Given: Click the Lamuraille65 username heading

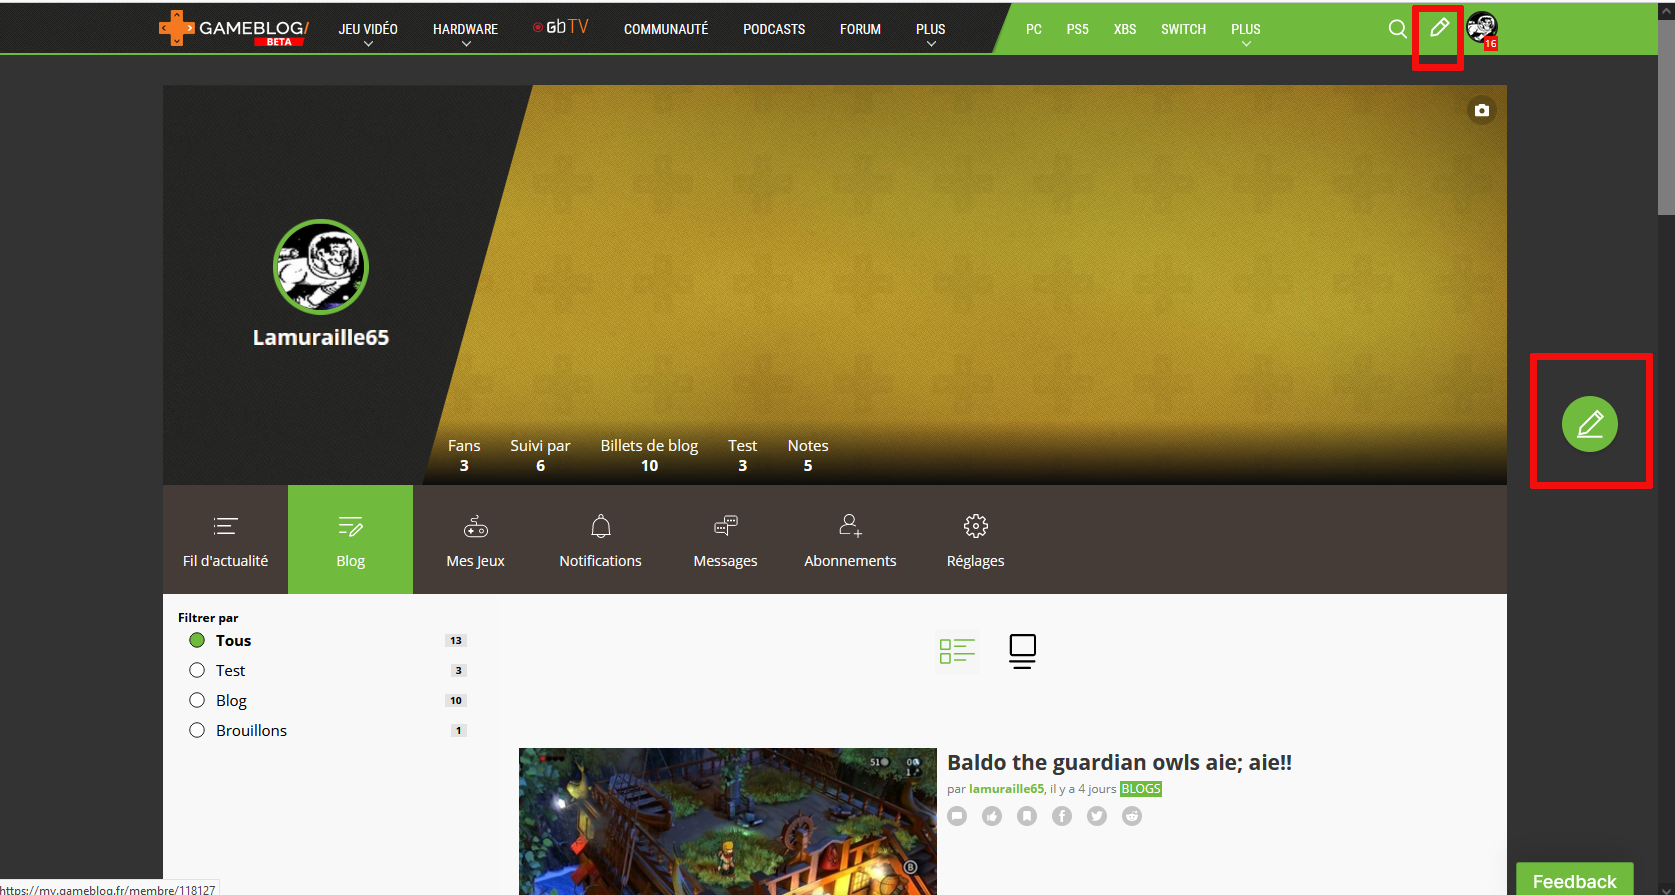Looking at the screenshot, I should pyautogui.click(x=321, y=337).
